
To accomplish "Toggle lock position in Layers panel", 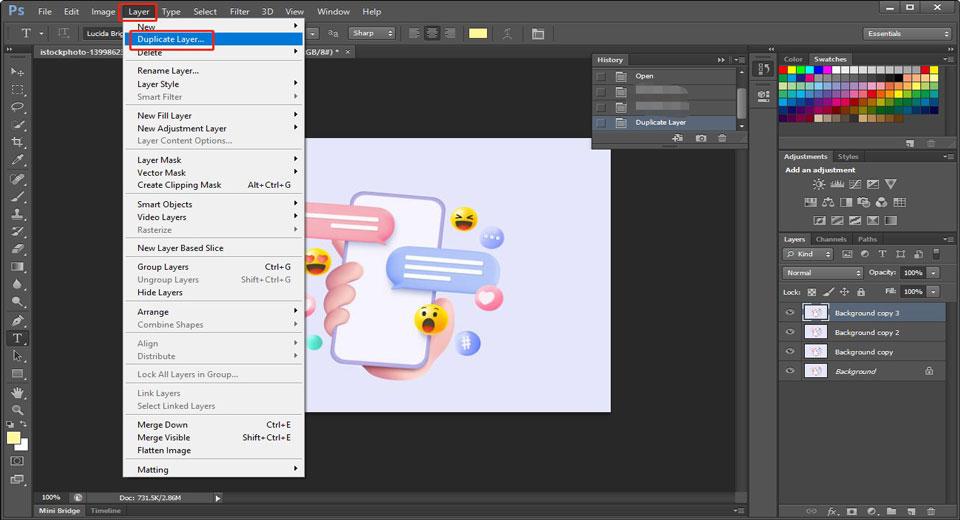I will coord(844,292).
